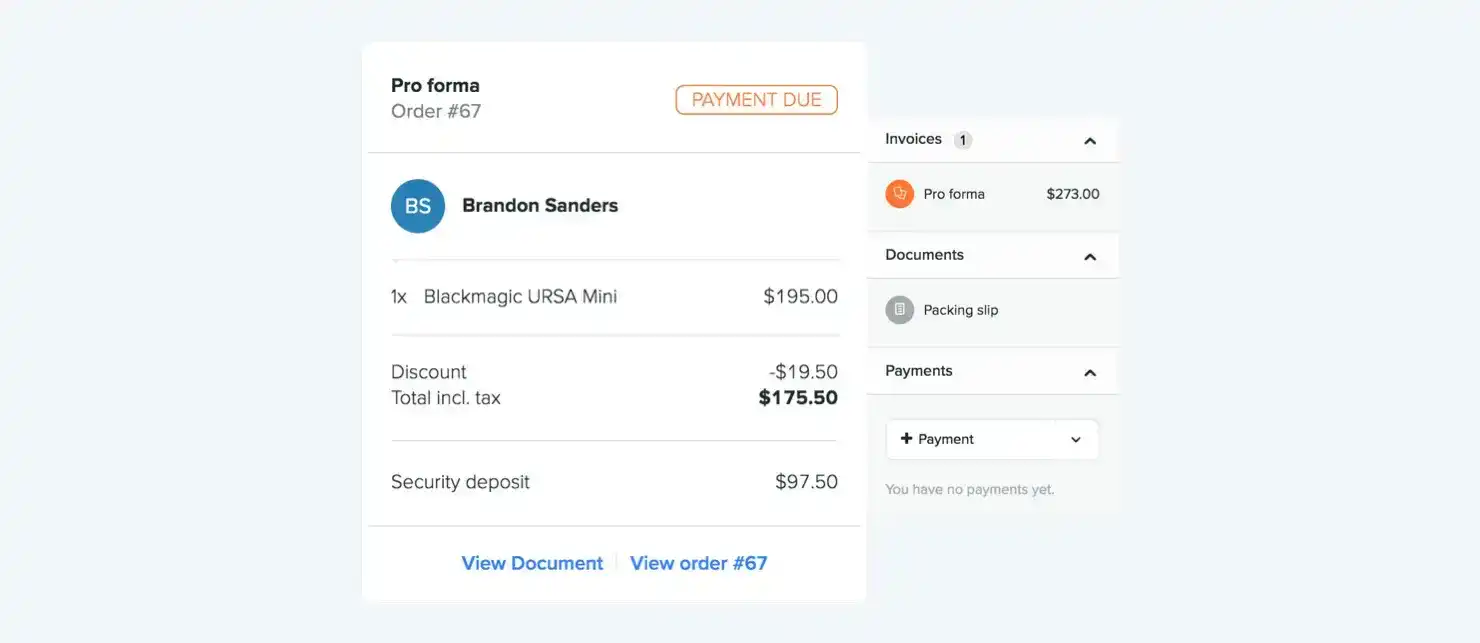
Task: Click the PAYMENT DUE status badge
Action: point(756,99)
